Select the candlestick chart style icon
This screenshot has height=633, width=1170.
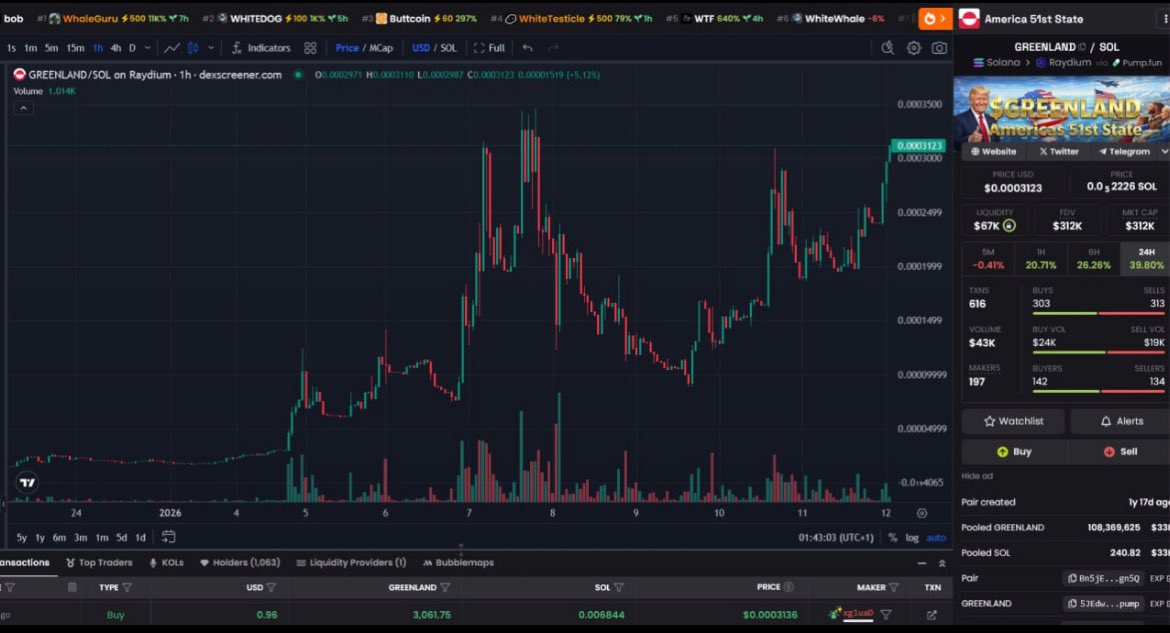point(193,48)
